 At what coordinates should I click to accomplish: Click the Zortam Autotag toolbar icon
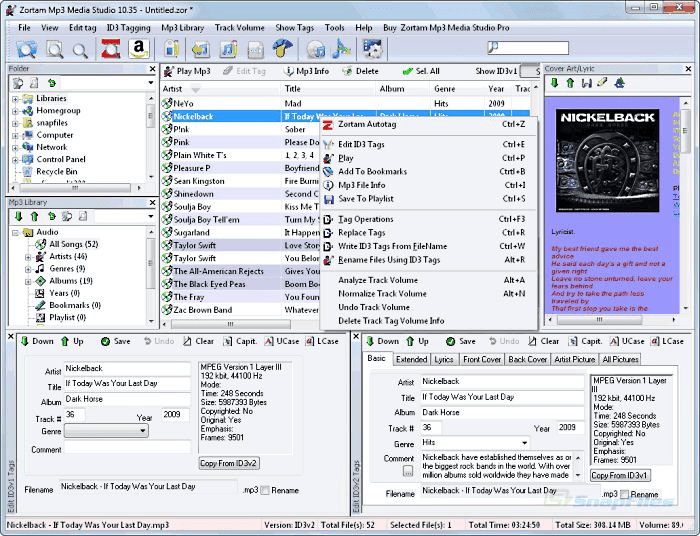[111, 49]
